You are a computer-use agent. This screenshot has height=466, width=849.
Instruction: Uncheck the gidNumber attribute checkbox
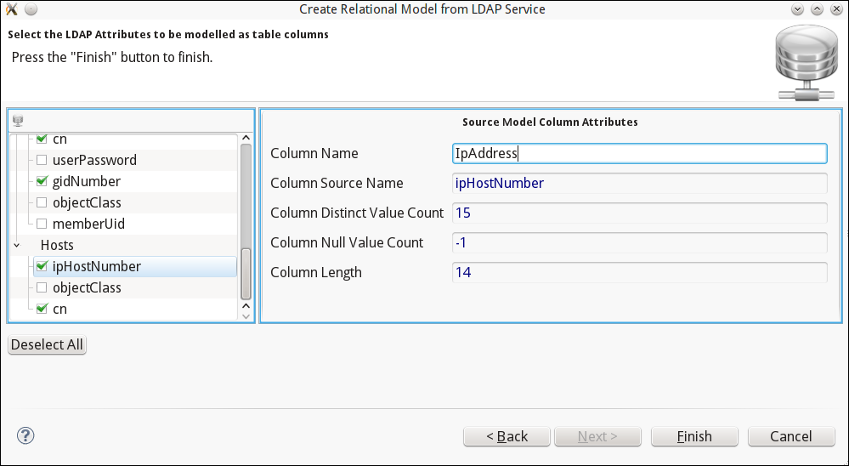[42, 182]
